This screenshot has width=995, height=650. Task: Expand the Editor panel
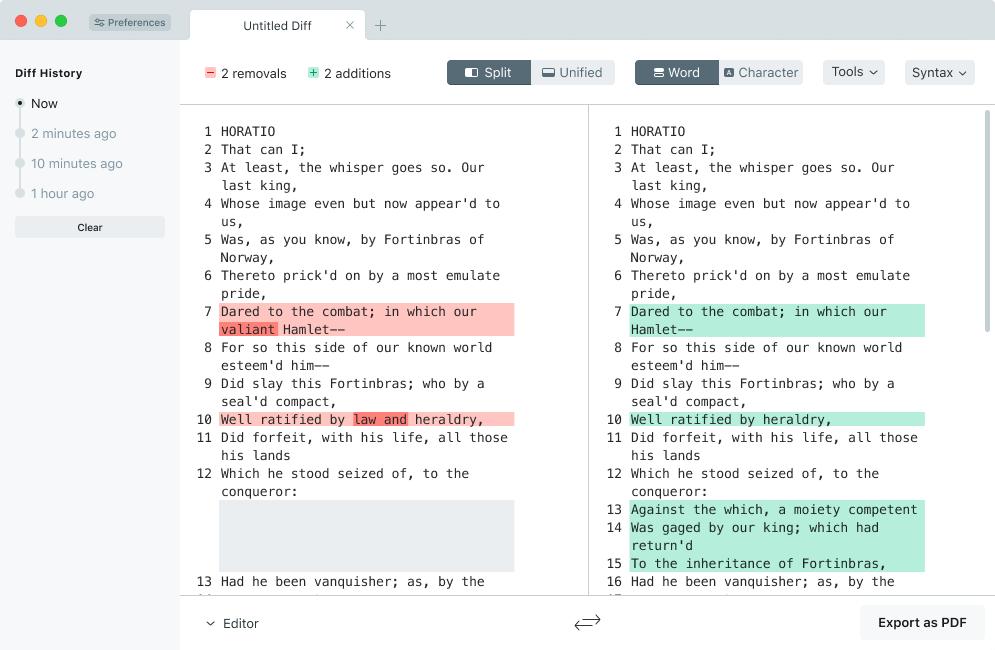232,624
